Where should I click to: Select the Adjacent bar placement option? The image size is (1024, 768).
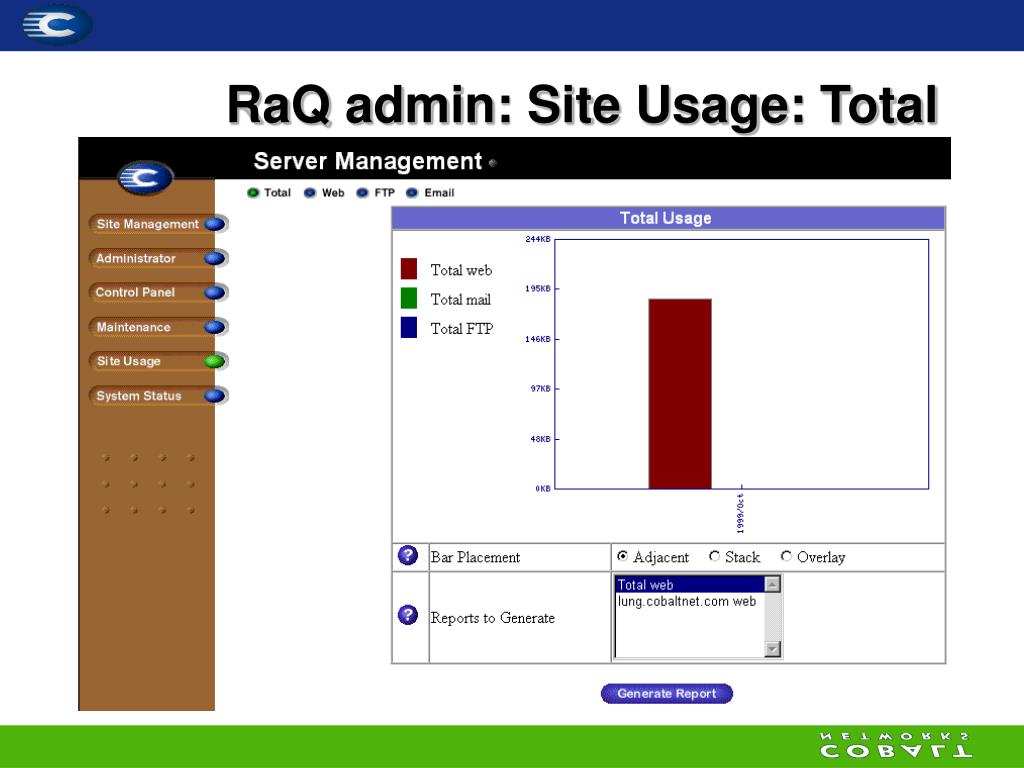click(622, 556)
